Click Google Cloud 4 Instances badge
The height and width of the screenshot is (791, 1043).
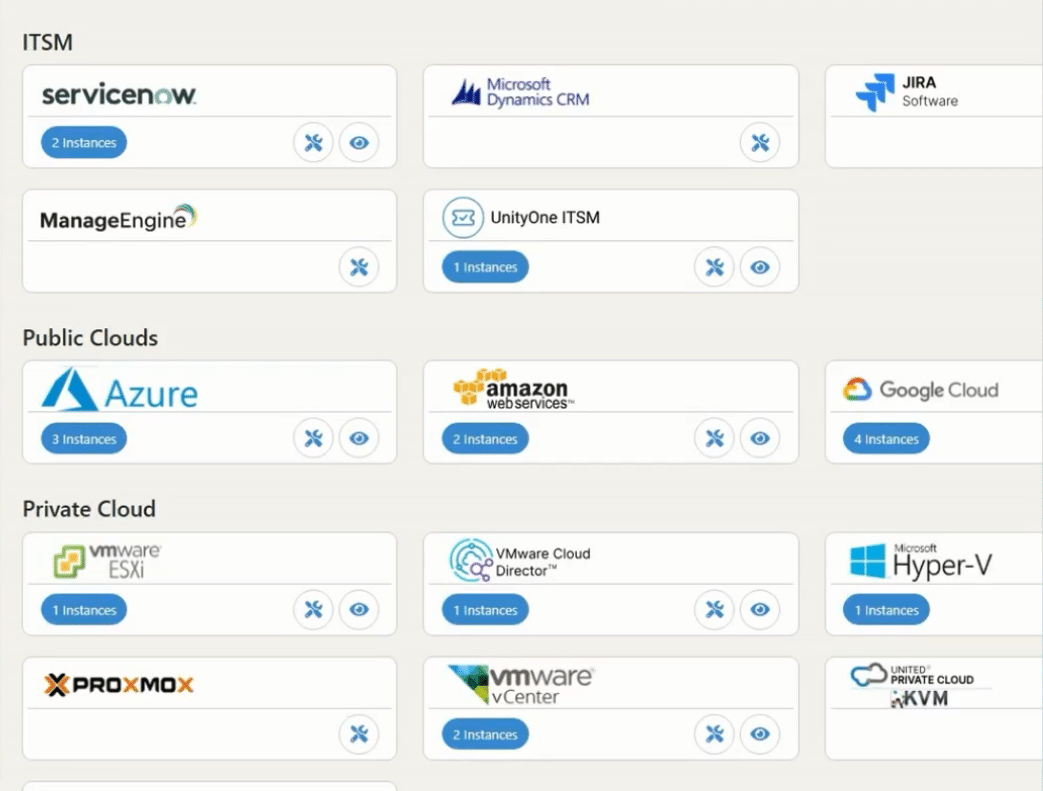tap(887, 438)
